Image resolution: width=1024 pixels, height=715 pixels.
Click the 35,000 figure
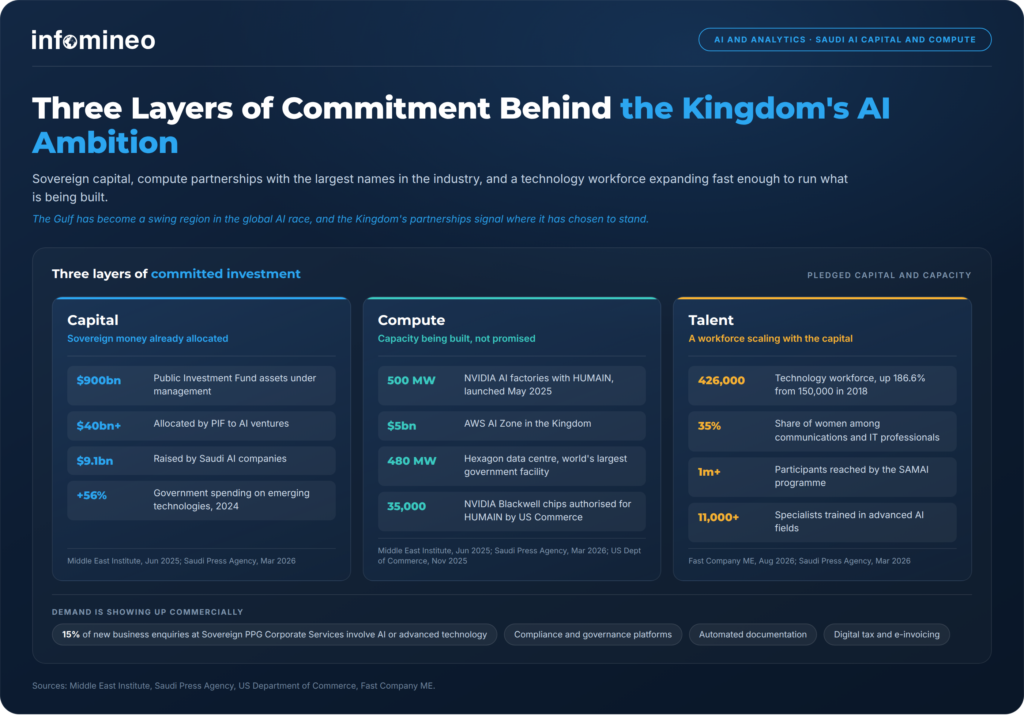point(406,506)
